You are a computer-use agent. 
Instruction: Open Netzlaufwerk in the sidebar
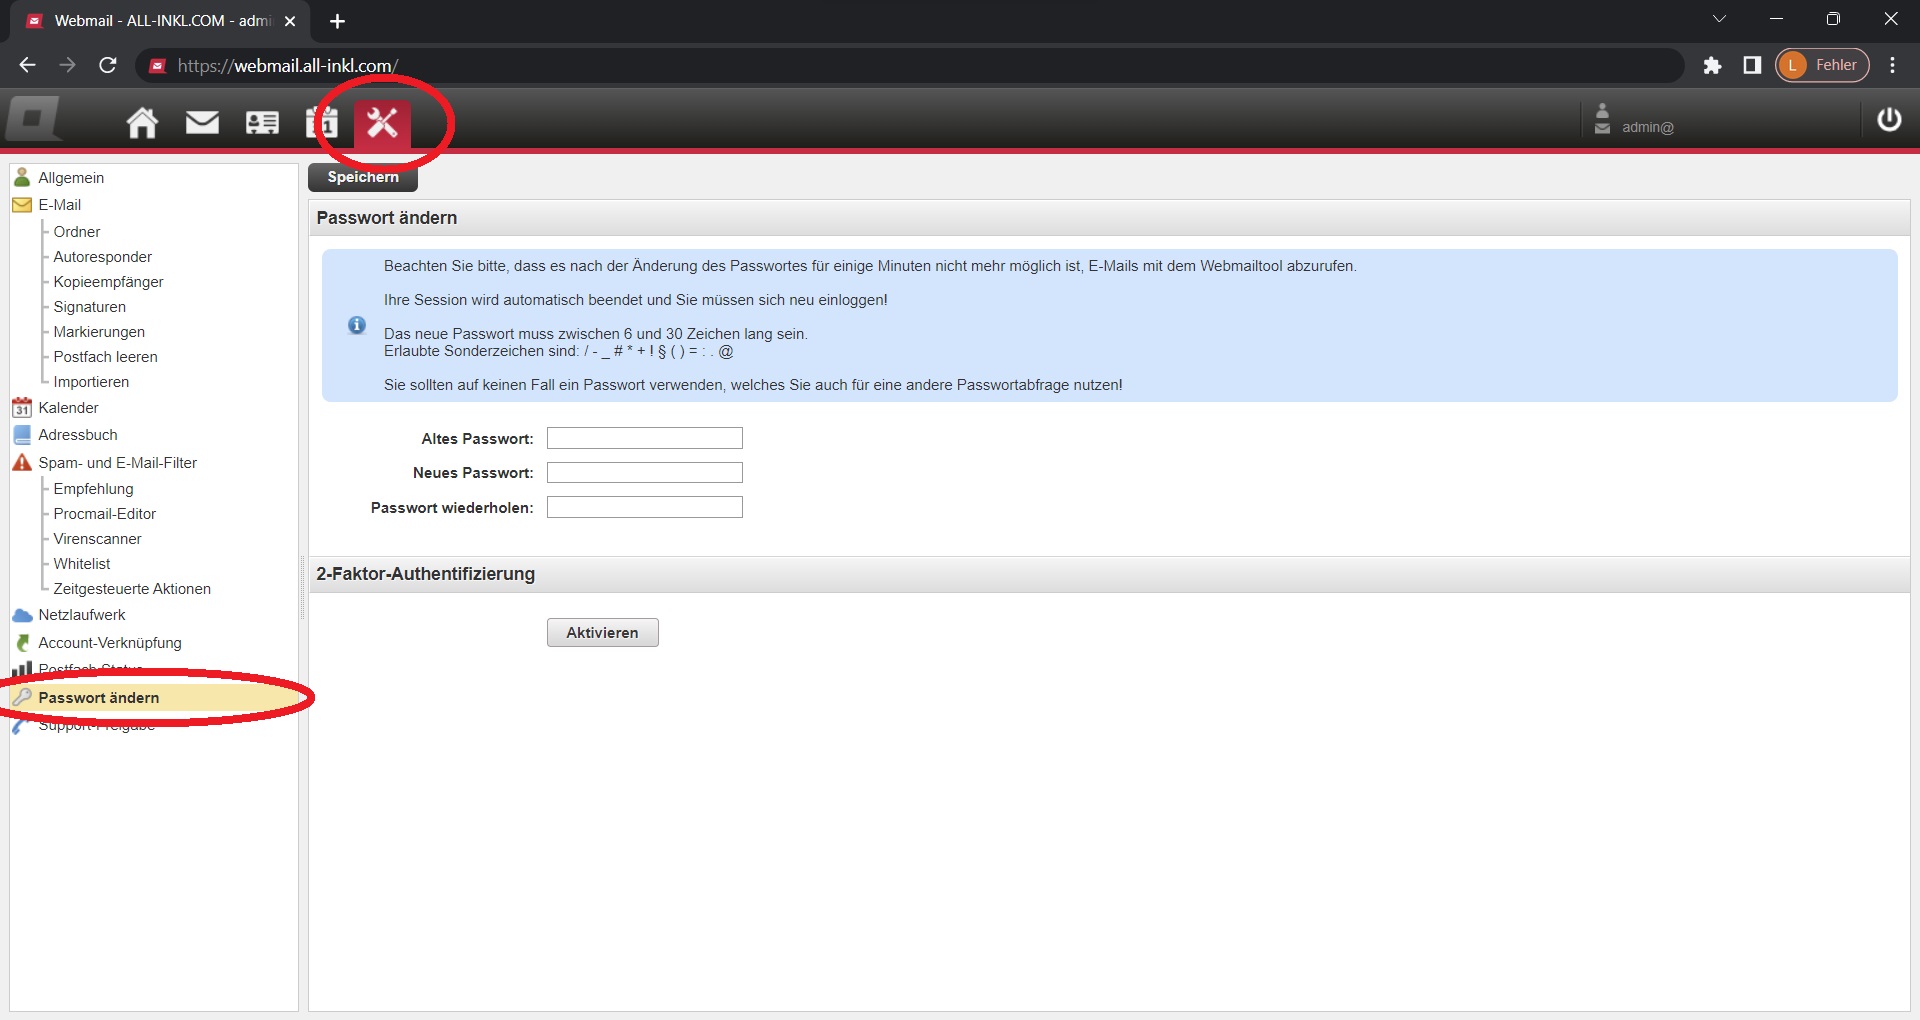click(81, 615)
